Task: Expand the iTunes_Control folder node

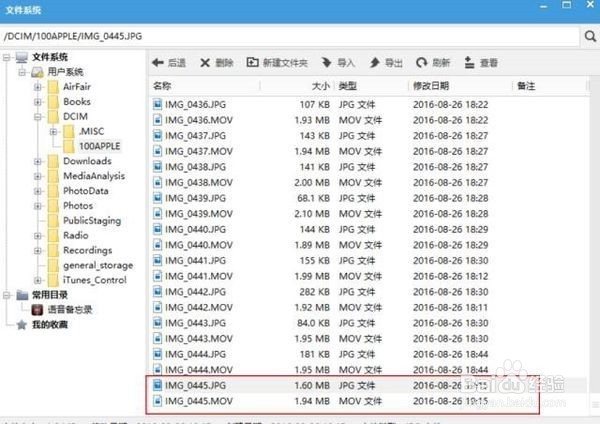Action: pos(38,280)
